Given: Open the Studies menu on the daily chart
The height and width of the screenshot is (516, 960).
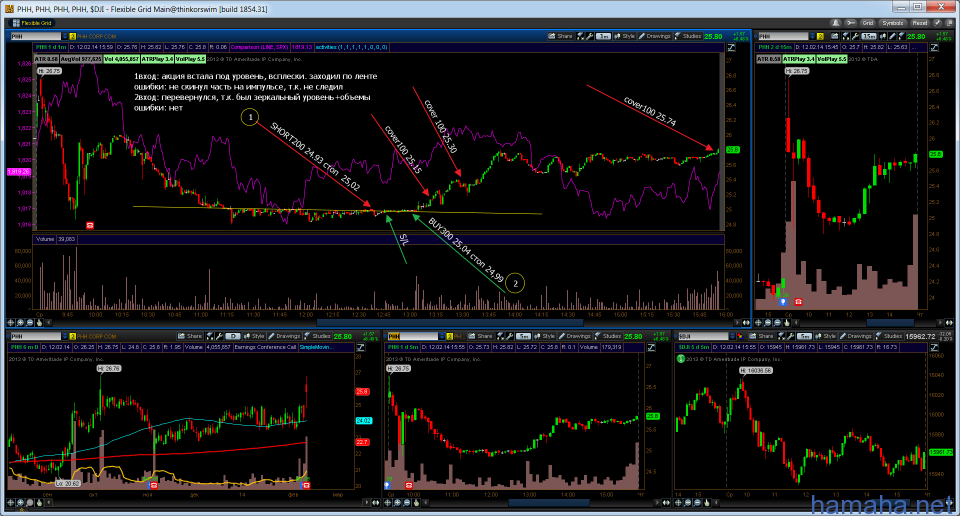Looking at the screenshot, I should click(318, 336).
